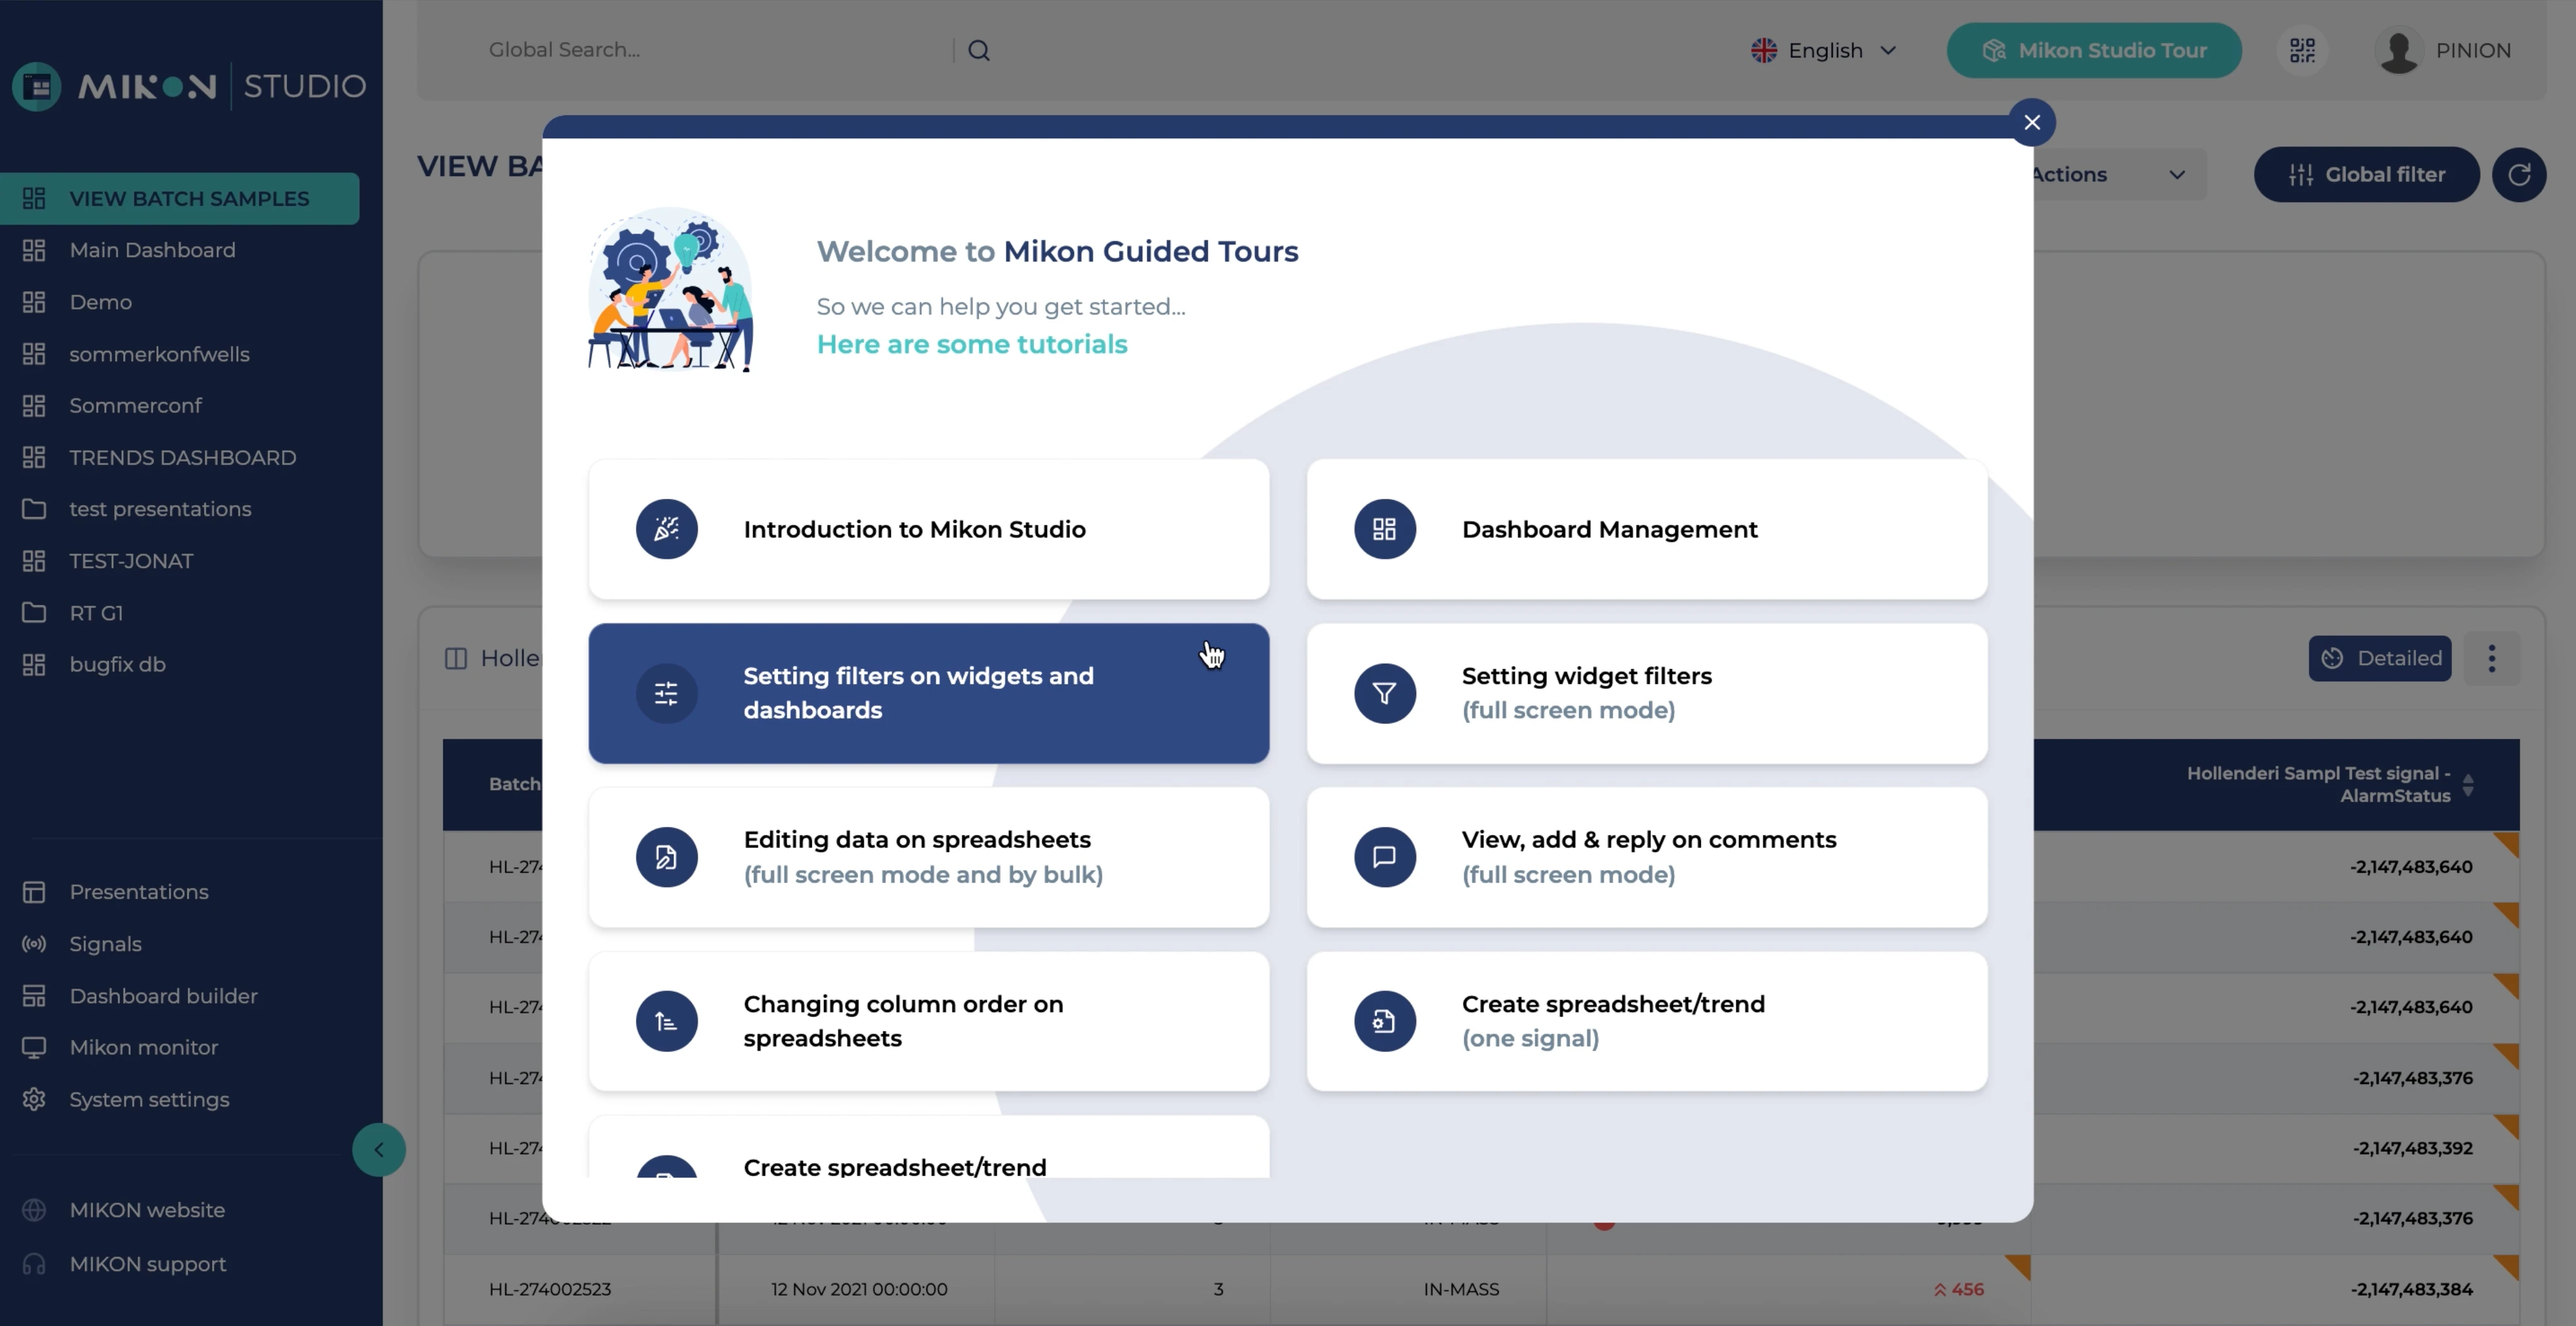Click the Dashboard builder icon
The image size is (2576, 1326).
coord(34,996)
